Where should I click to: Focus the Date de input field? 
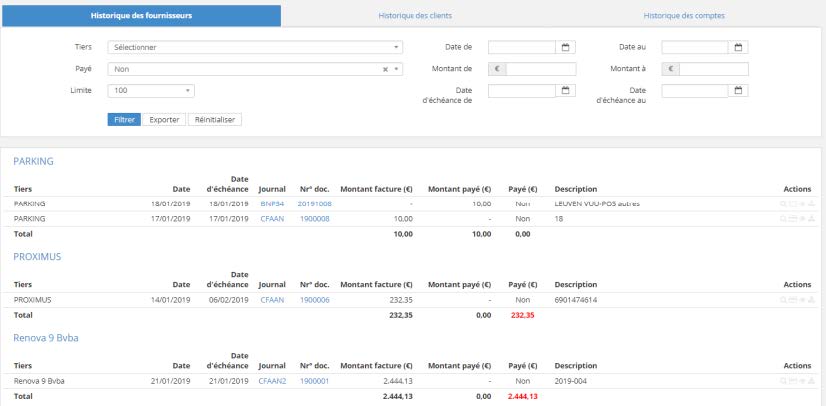click(522, 47)
